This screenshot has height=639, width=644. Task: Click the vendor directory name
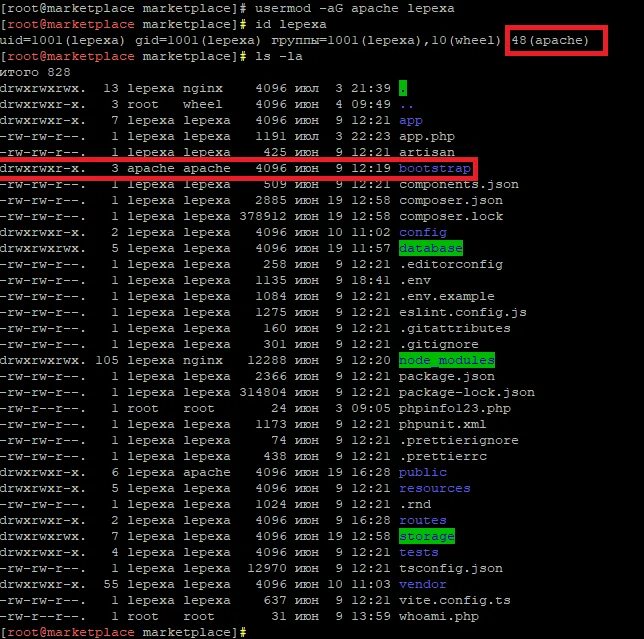[x=422, y=584]
